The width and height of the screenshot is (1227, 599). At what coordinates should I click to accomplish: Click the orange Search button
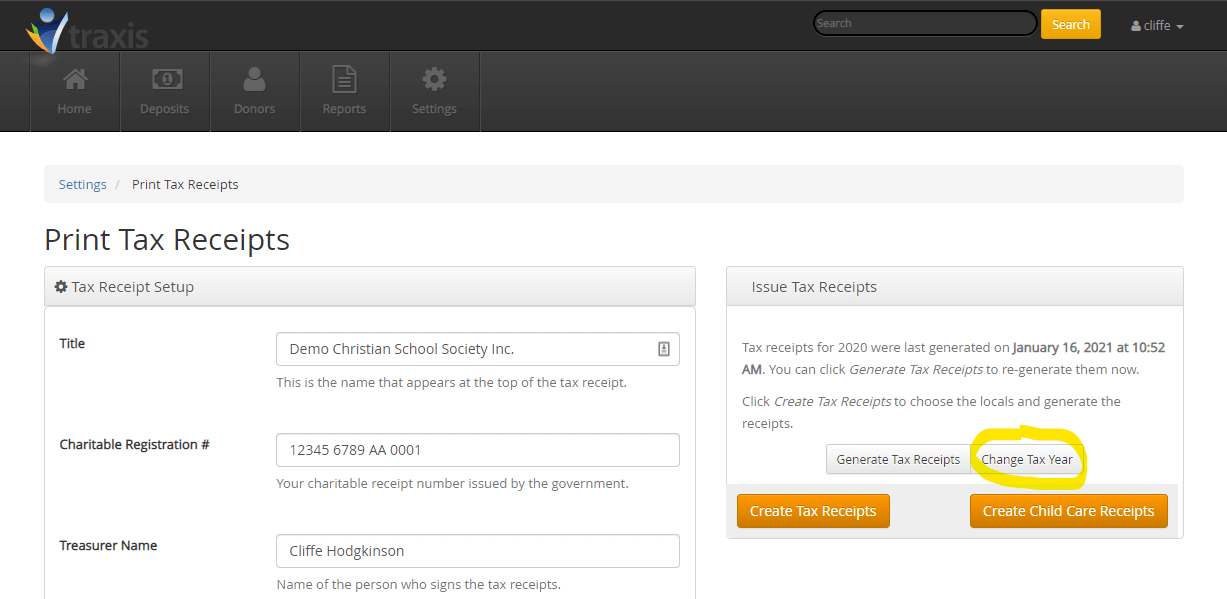(1071, 24)
